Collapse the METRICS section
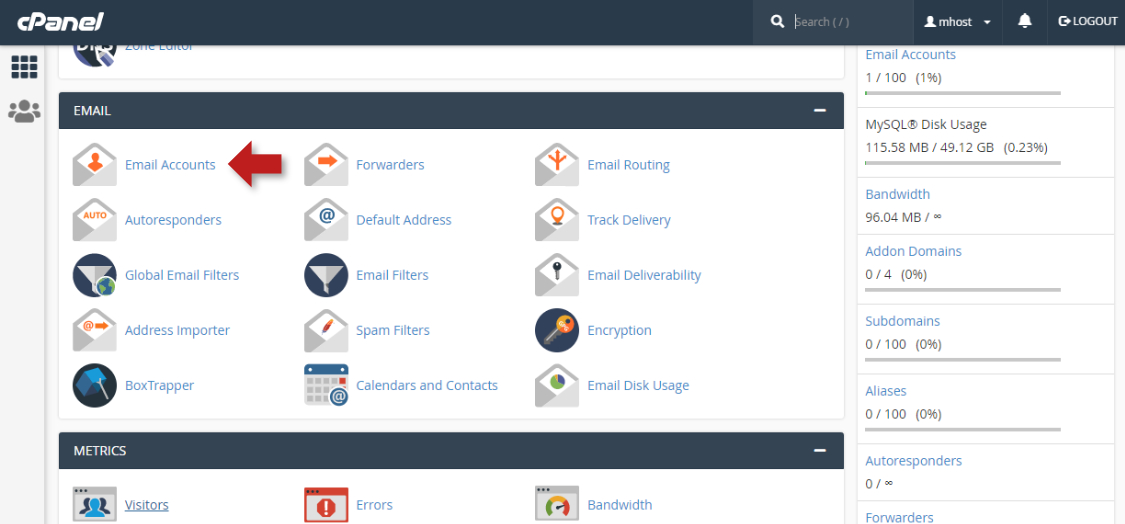This screenshot has height=524, width=1125. 819,451
